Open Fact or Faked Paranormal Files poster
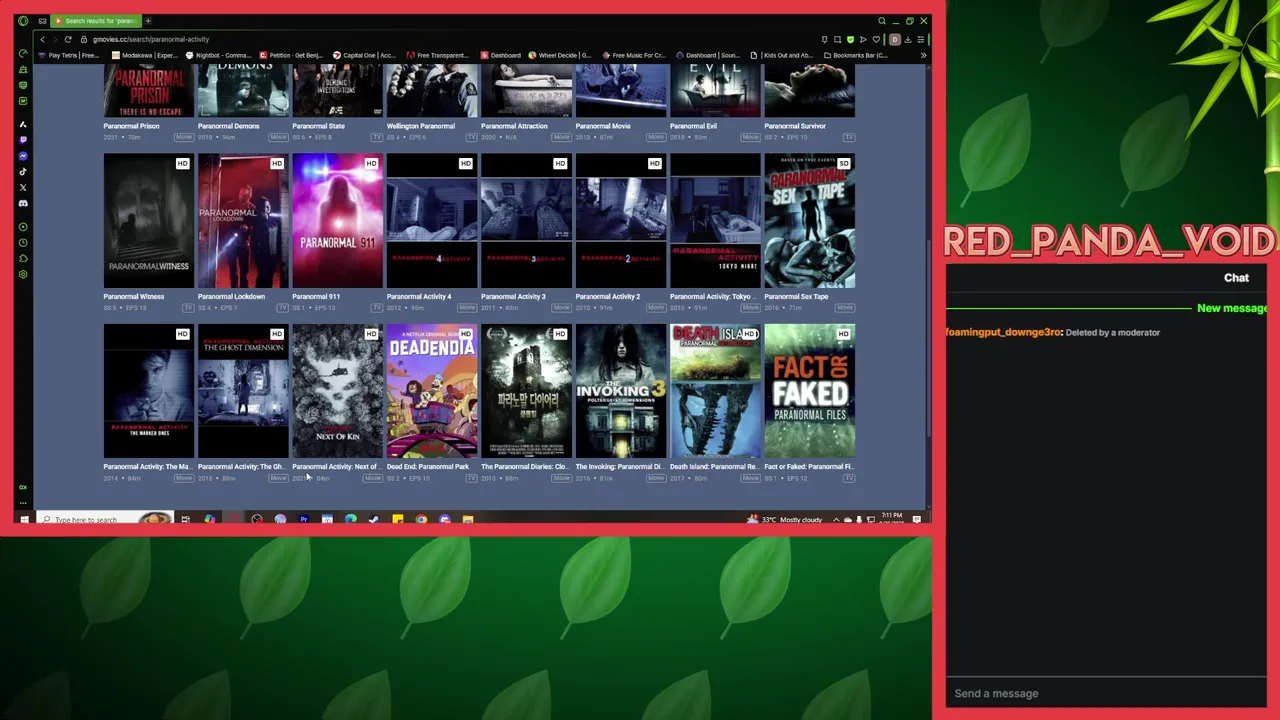This screenshot has width=1280, height=720. pyautogui.click(x=809, y=391)
